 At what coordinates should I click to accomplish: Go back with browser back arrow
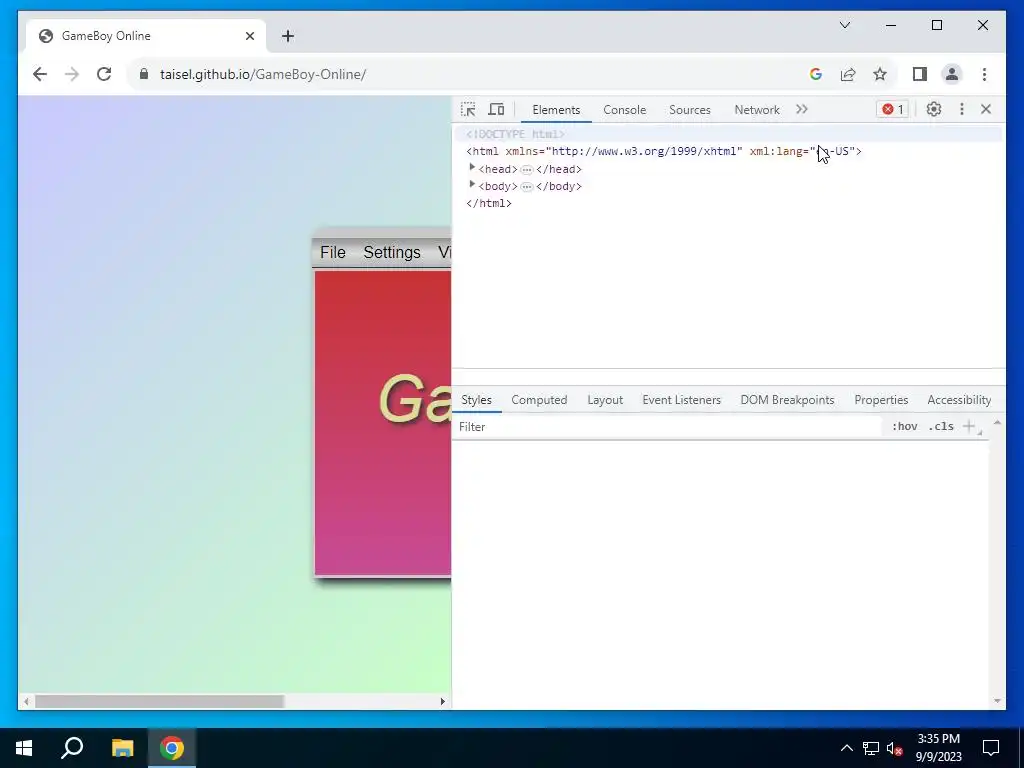pyautogui.click(x=40, y=74)
